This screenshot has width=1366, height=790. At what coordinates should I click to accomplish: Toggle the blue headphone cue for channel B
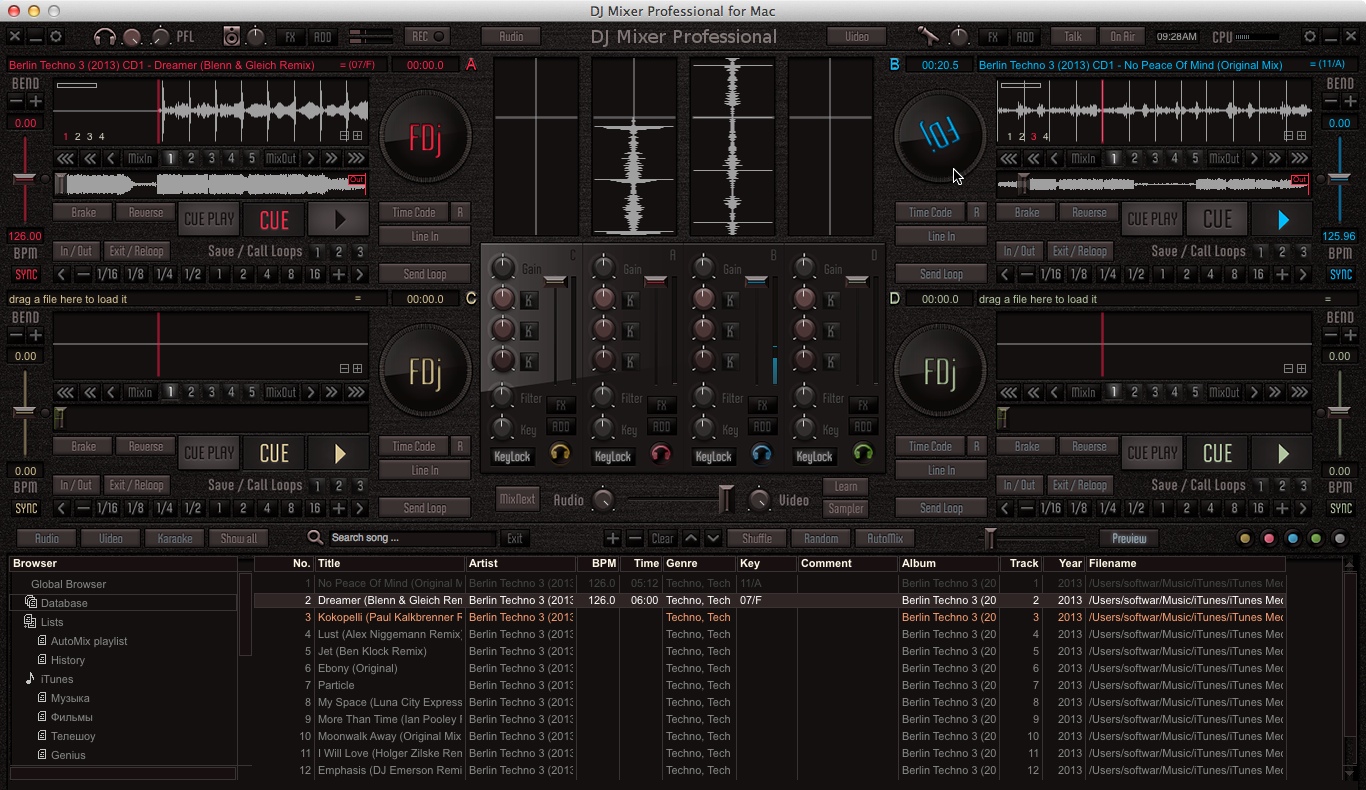[x=761, y=455]
